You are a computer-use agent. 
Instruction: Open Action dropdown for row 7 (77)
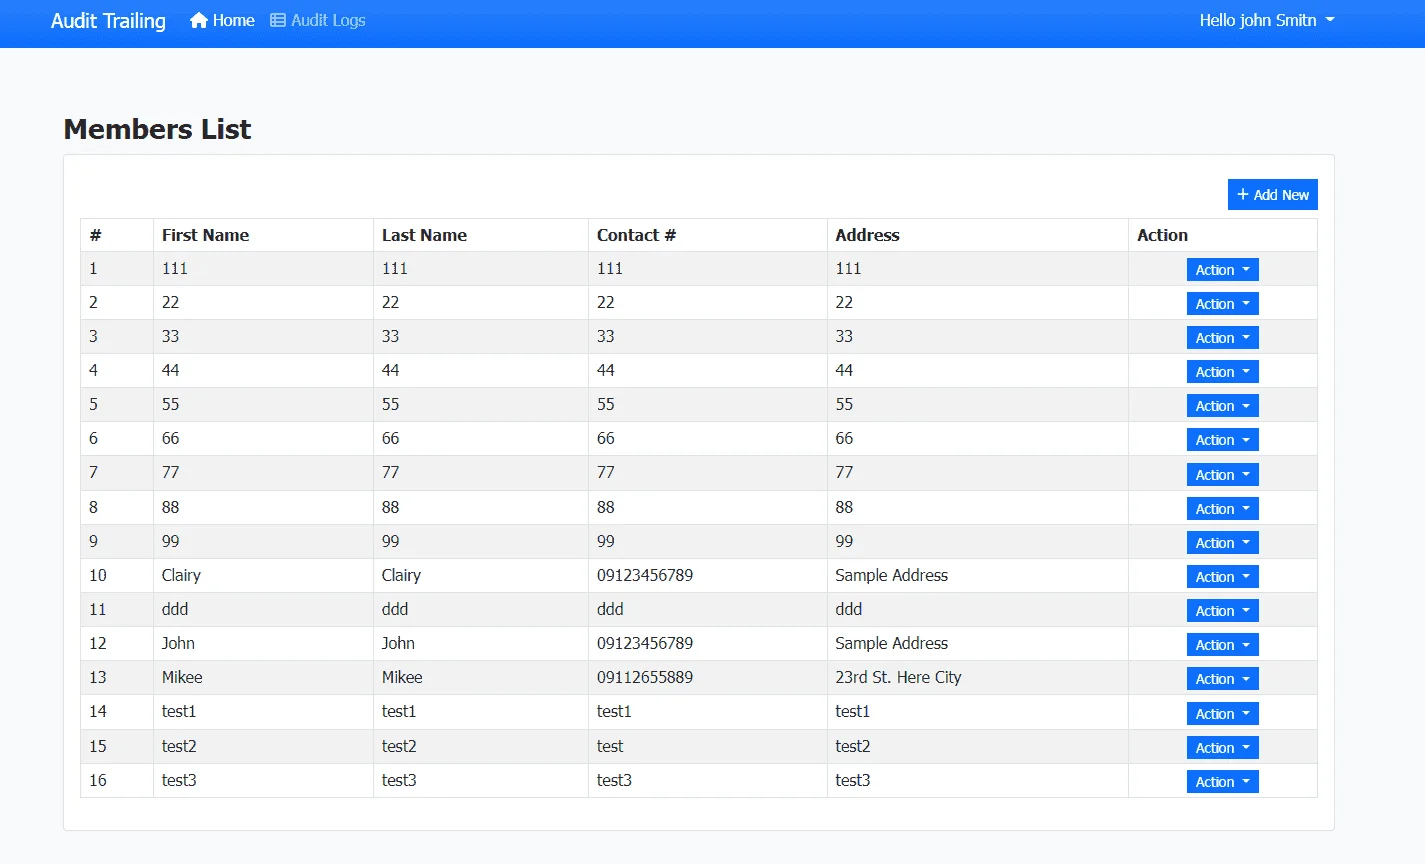click(1222, 475)
